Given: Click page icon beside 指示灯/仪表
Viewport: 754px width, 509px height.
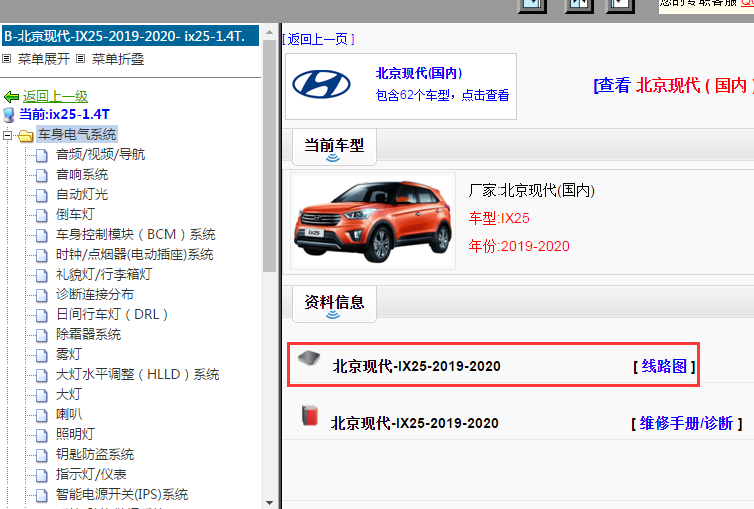Looking at the screenshot, I should pos(42,475).
